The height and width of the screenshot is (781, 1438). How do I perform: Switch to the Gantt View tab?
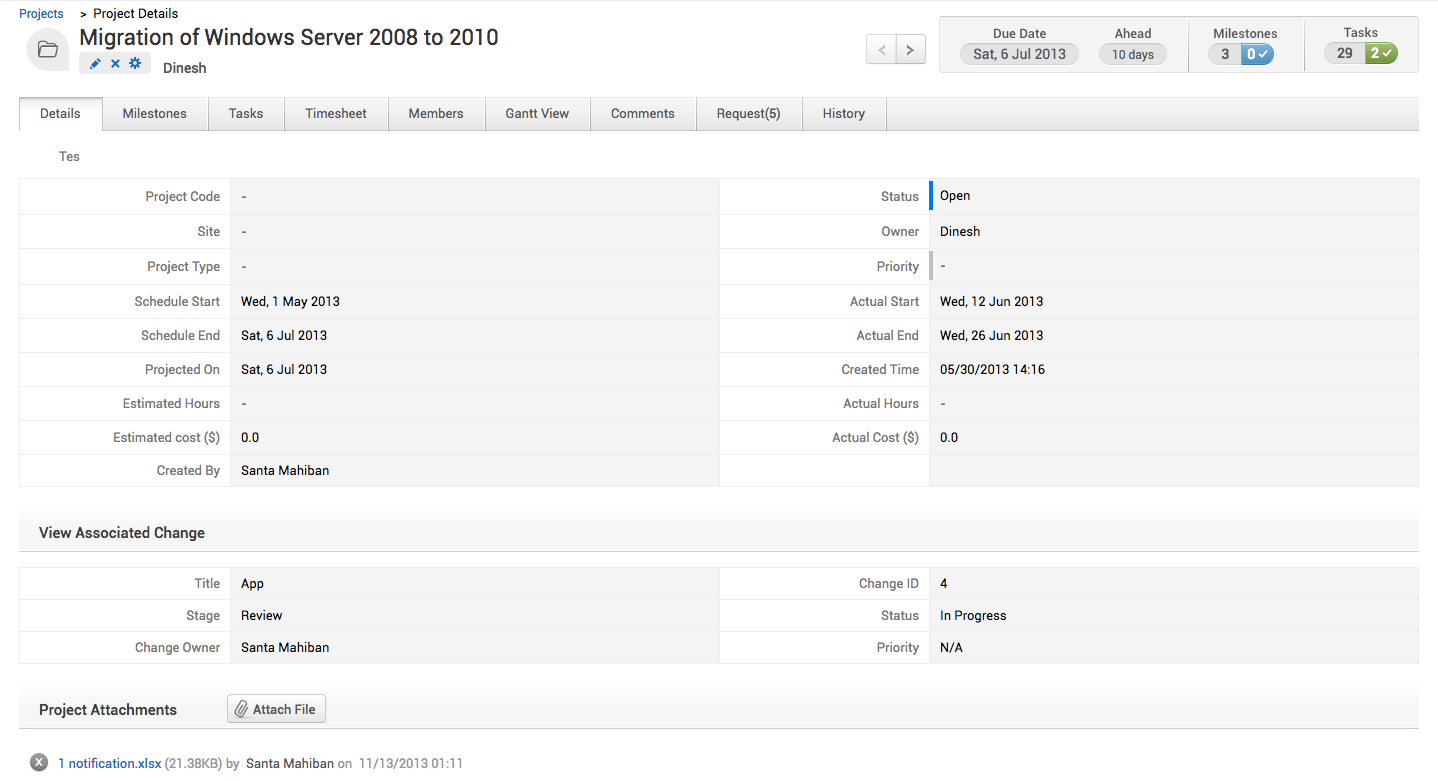537,113
